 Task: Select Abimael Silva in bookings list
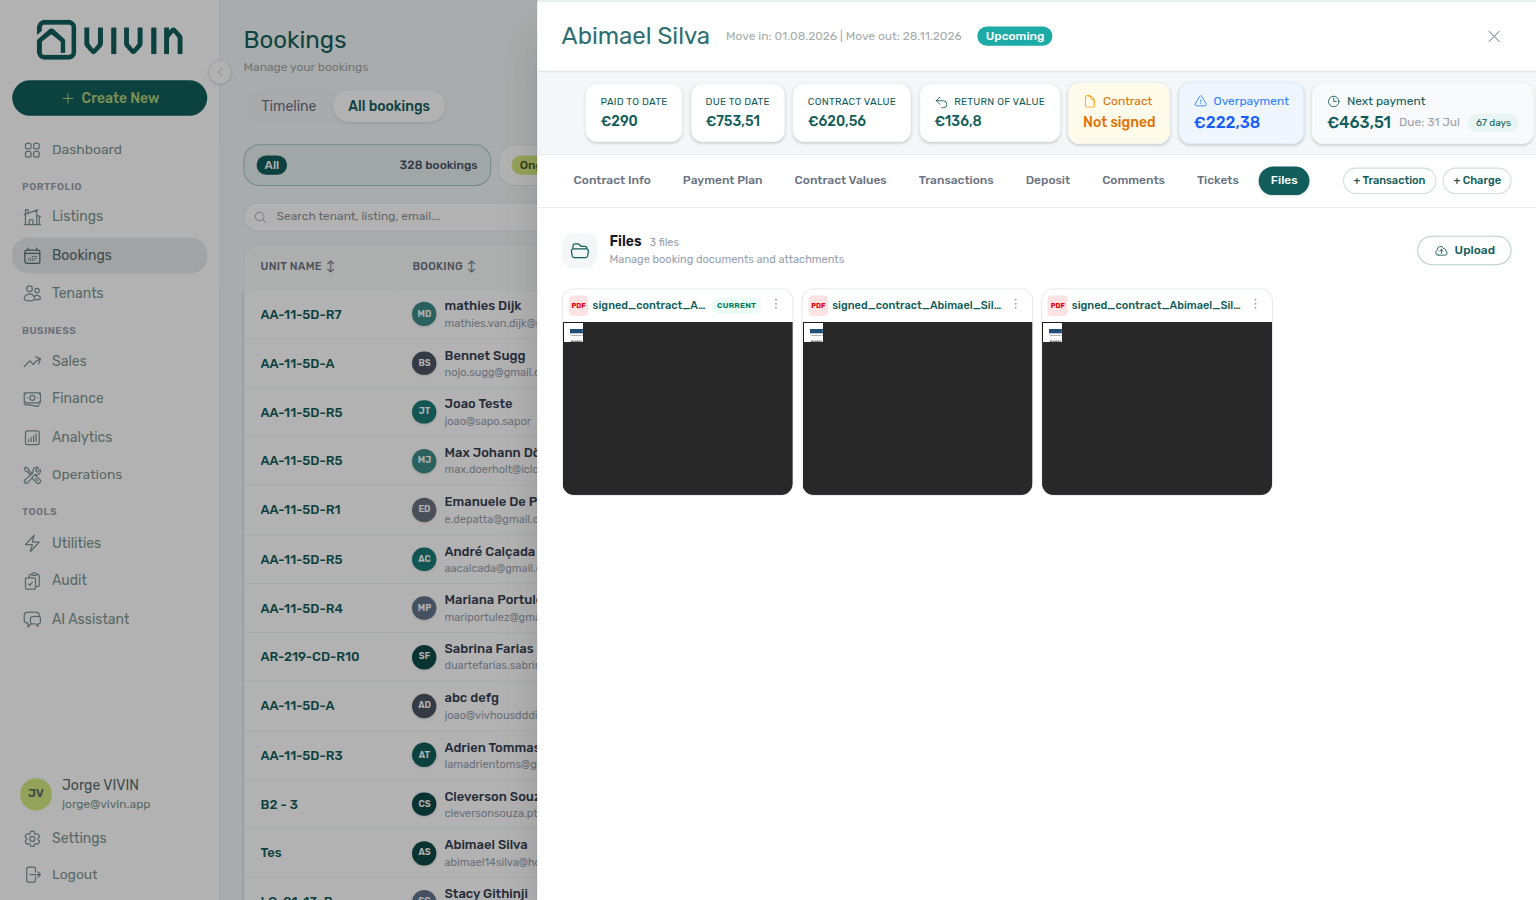pyautogui.click(x=390, y=853)
